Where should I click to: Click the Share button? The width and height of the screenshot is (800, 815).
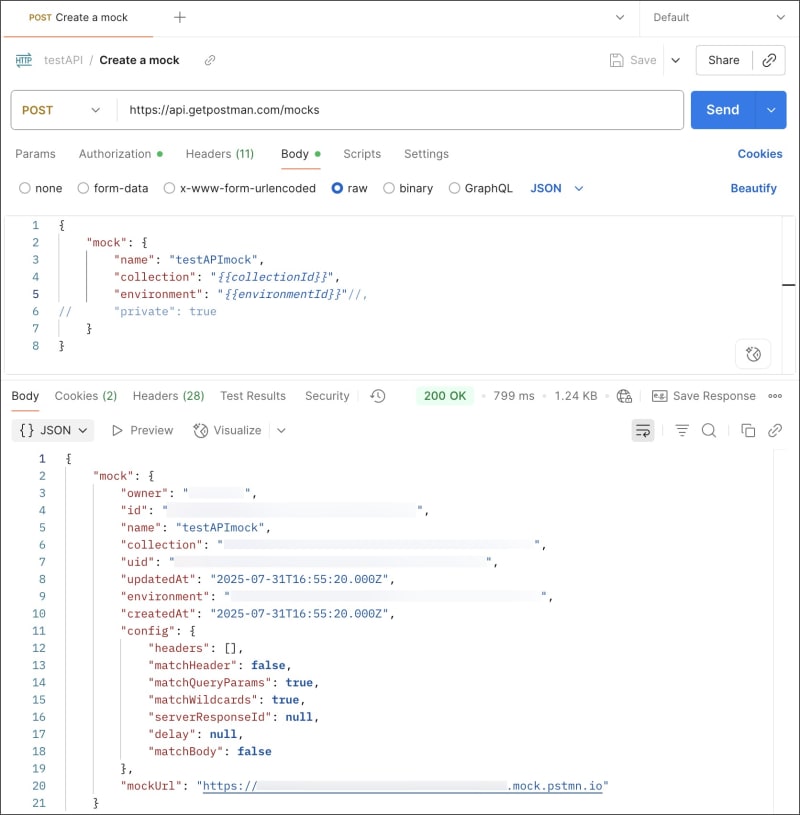coord(724,60)
